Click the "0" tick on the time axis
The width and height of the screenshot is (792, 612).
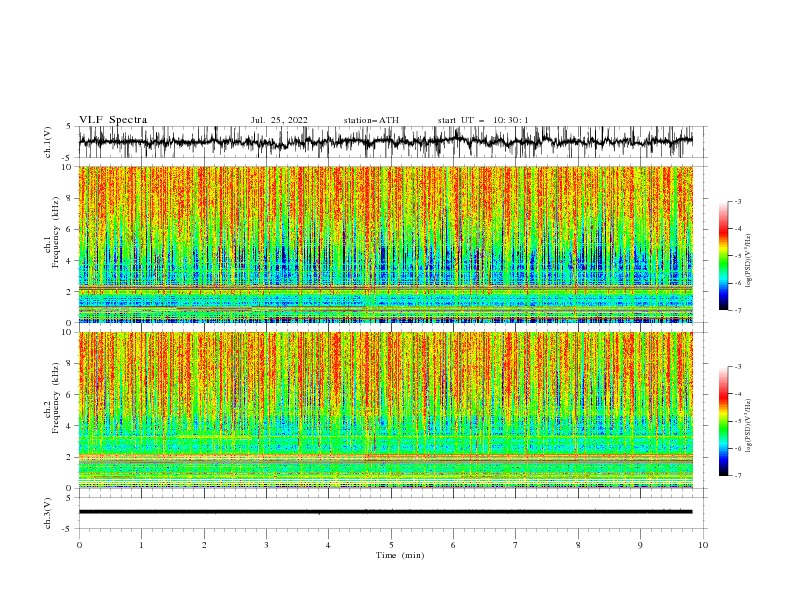point(79,545)
